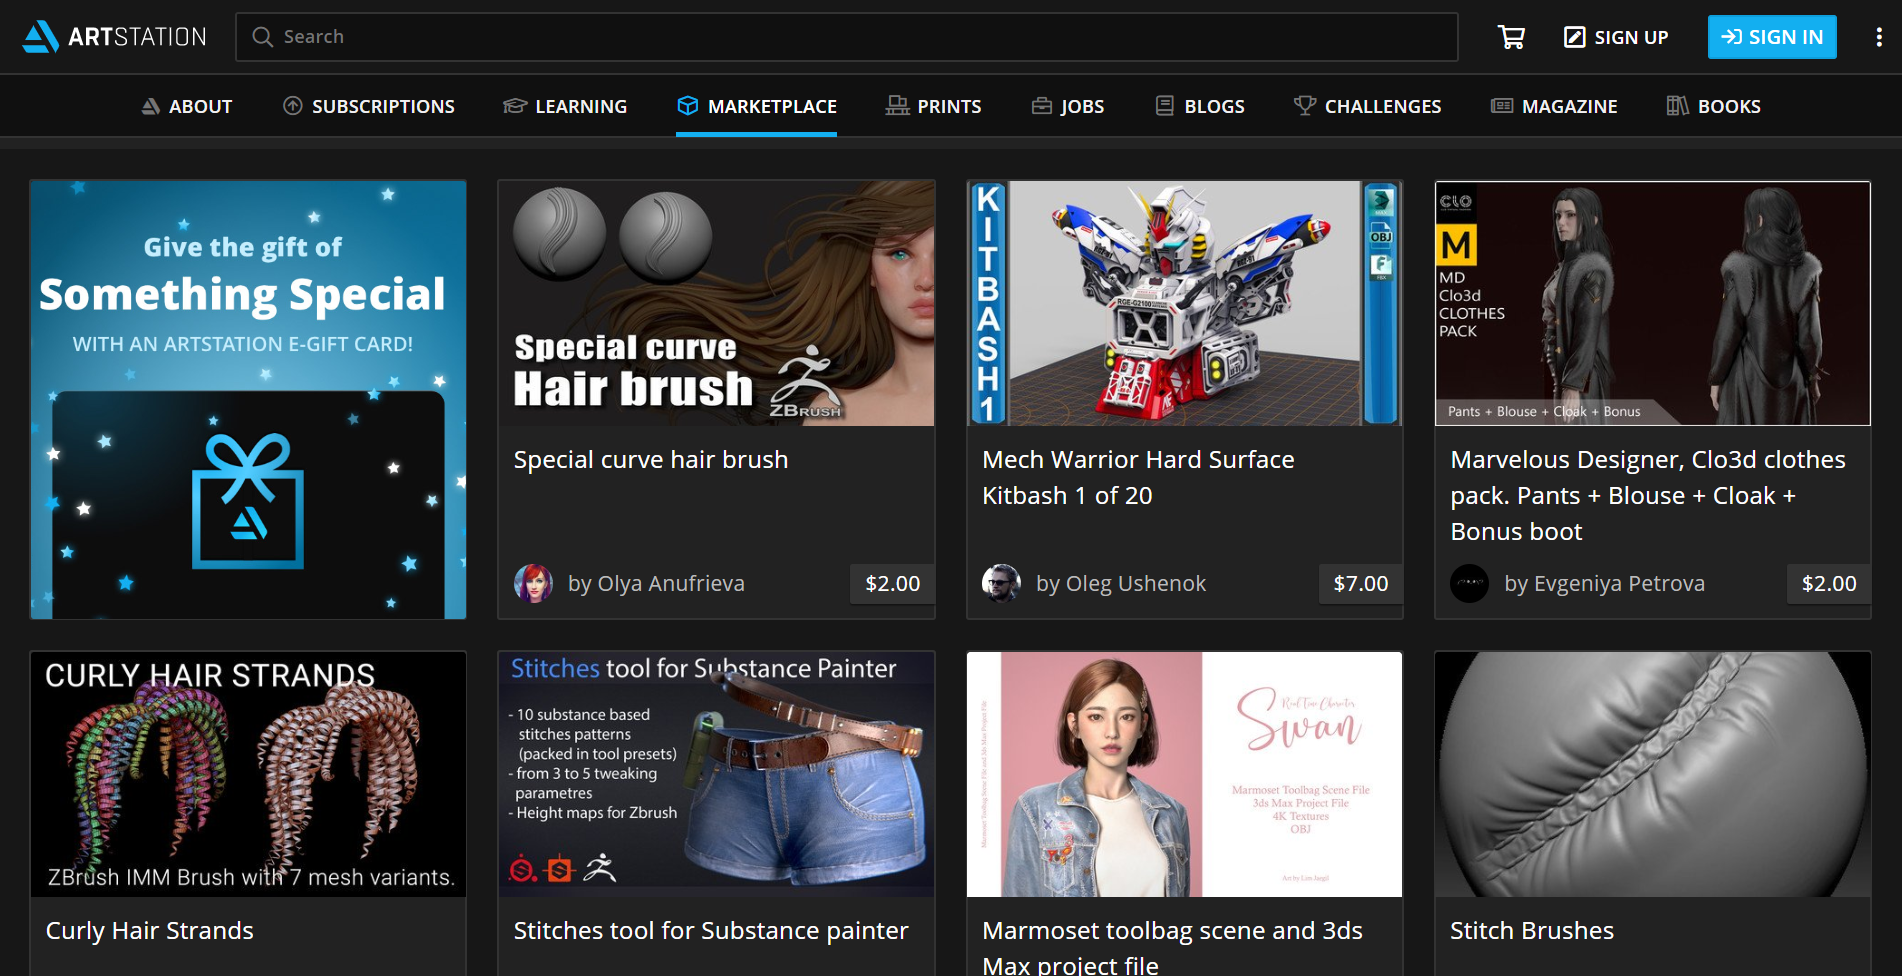Image resolution: width=1902 pixels, height=976 pixels.
Task: Click the Blogs document icon
Action: pos(1165,106)
